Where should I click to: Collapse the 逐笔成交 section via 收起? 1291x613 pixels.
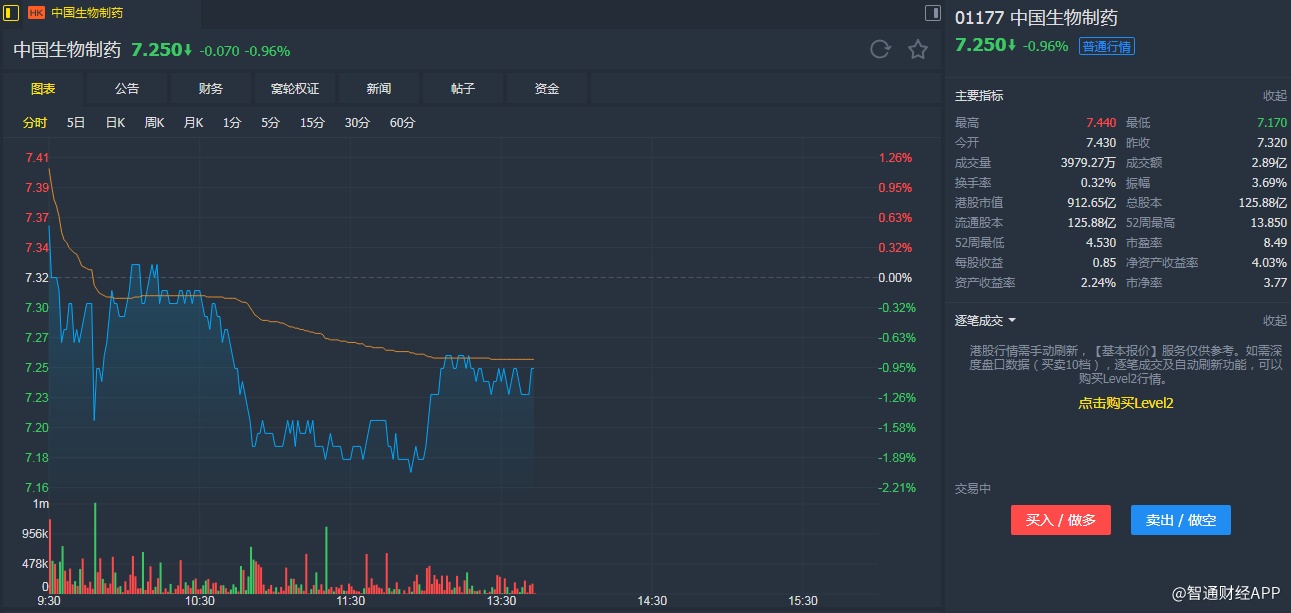click(1274, 321)
